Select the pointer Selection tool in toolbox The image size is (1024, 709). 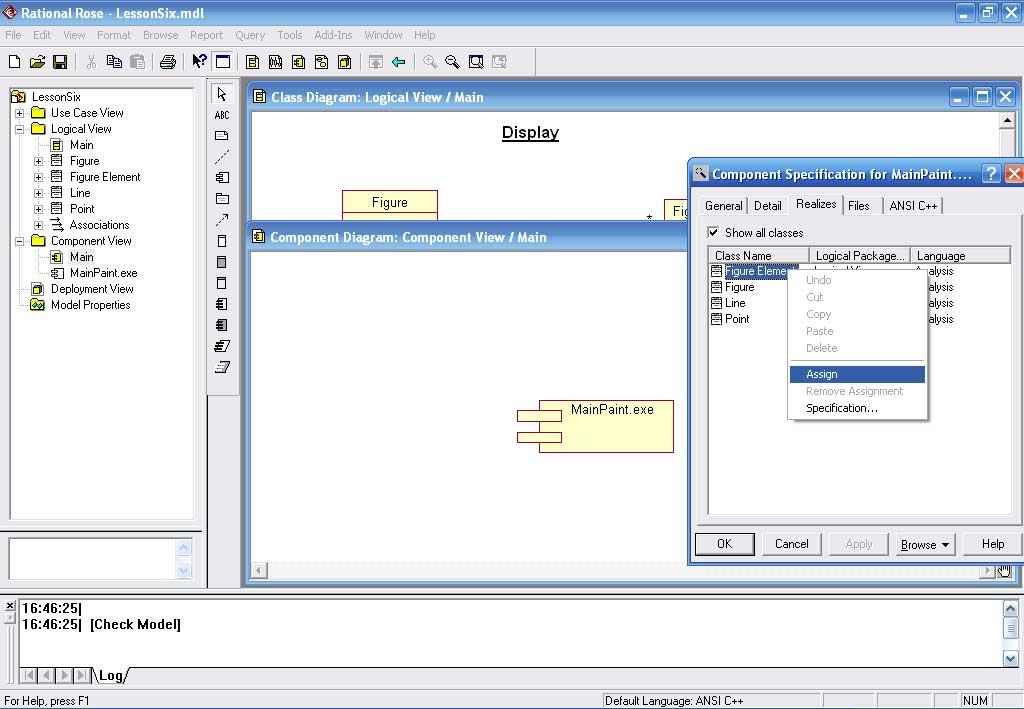click(222, 94)
